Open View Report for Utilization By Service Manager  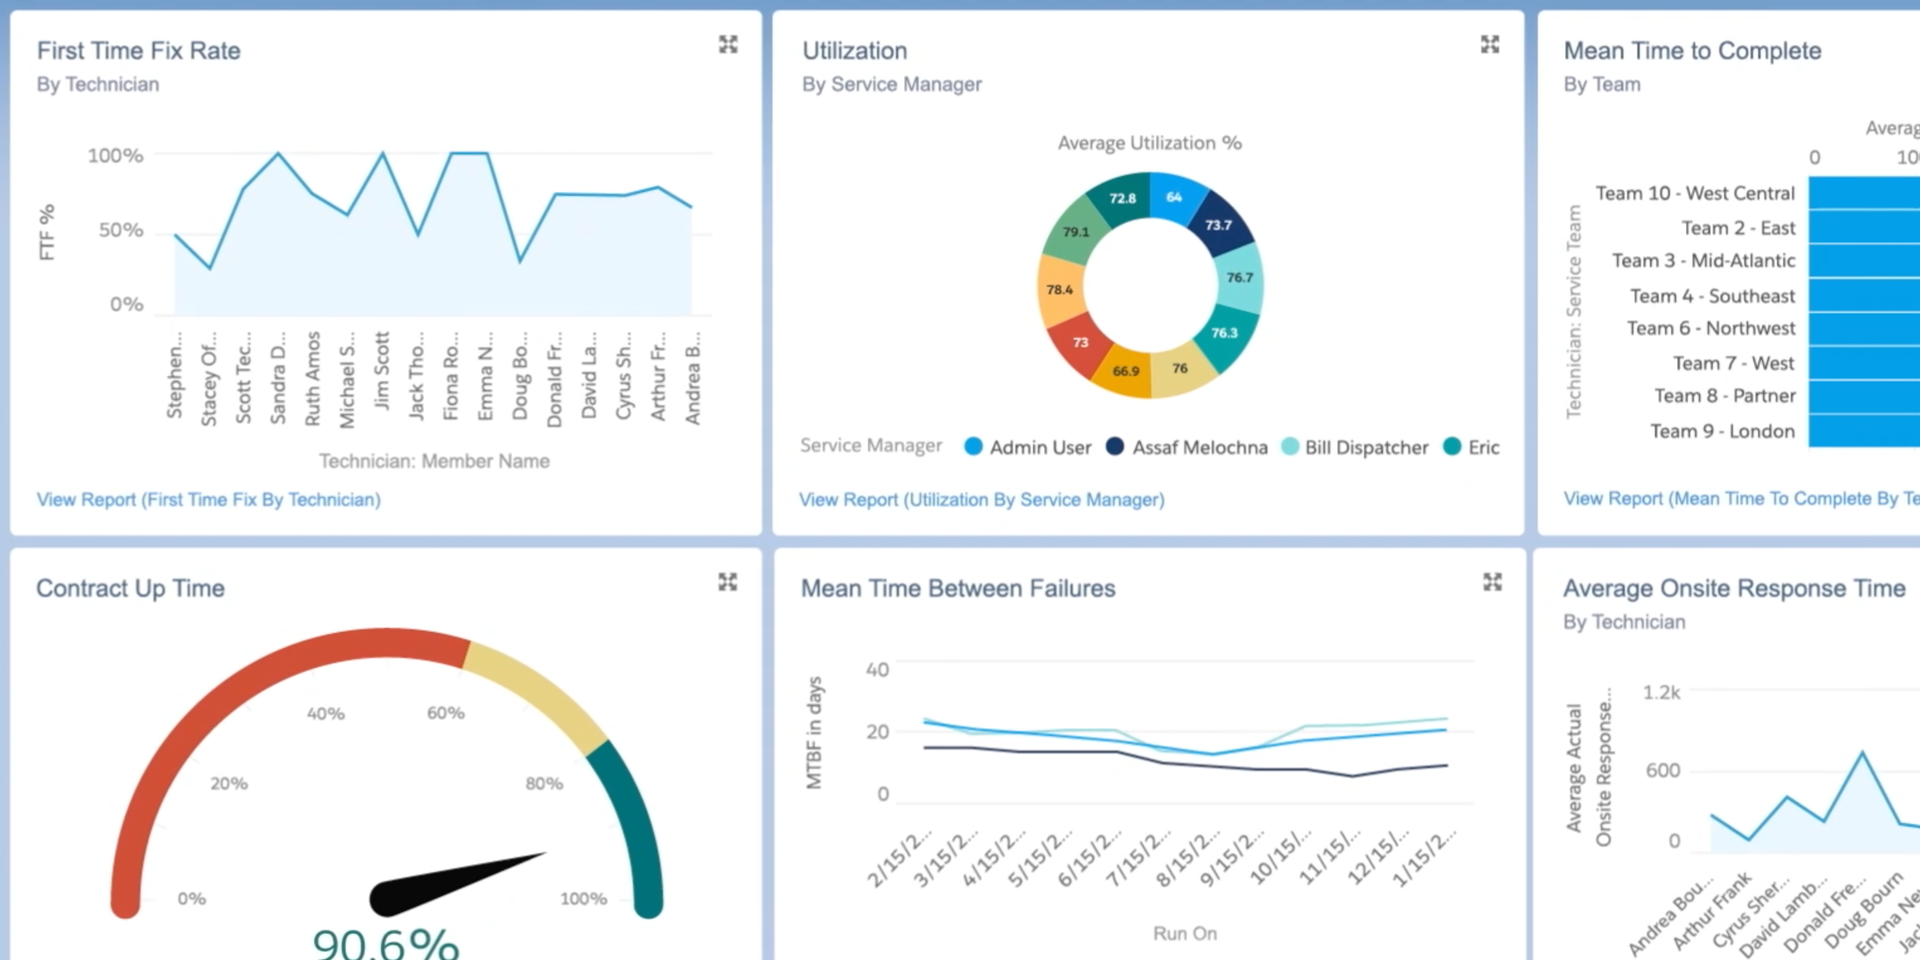pos(981,499)
